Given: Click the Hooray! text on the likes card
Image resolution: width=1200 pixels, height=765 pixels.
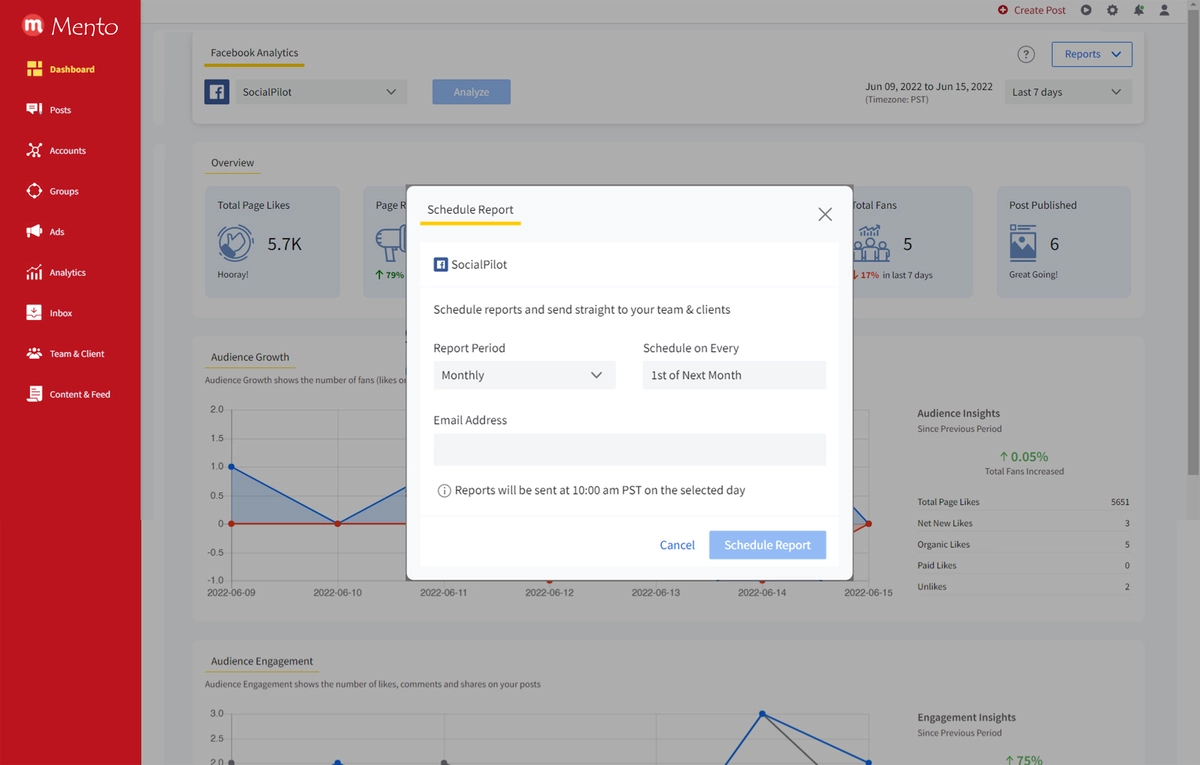Looking at the screenshot, I should (x=233, y=274).
